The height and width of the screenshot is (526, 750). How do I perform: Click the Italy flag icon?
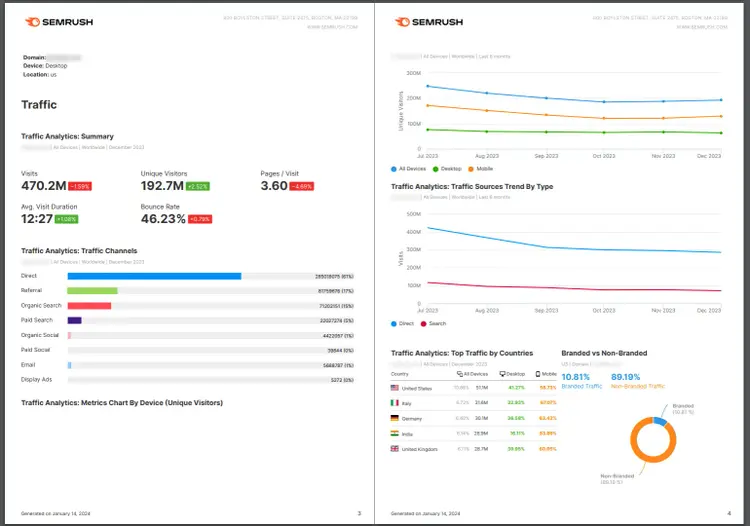point(395,403)
